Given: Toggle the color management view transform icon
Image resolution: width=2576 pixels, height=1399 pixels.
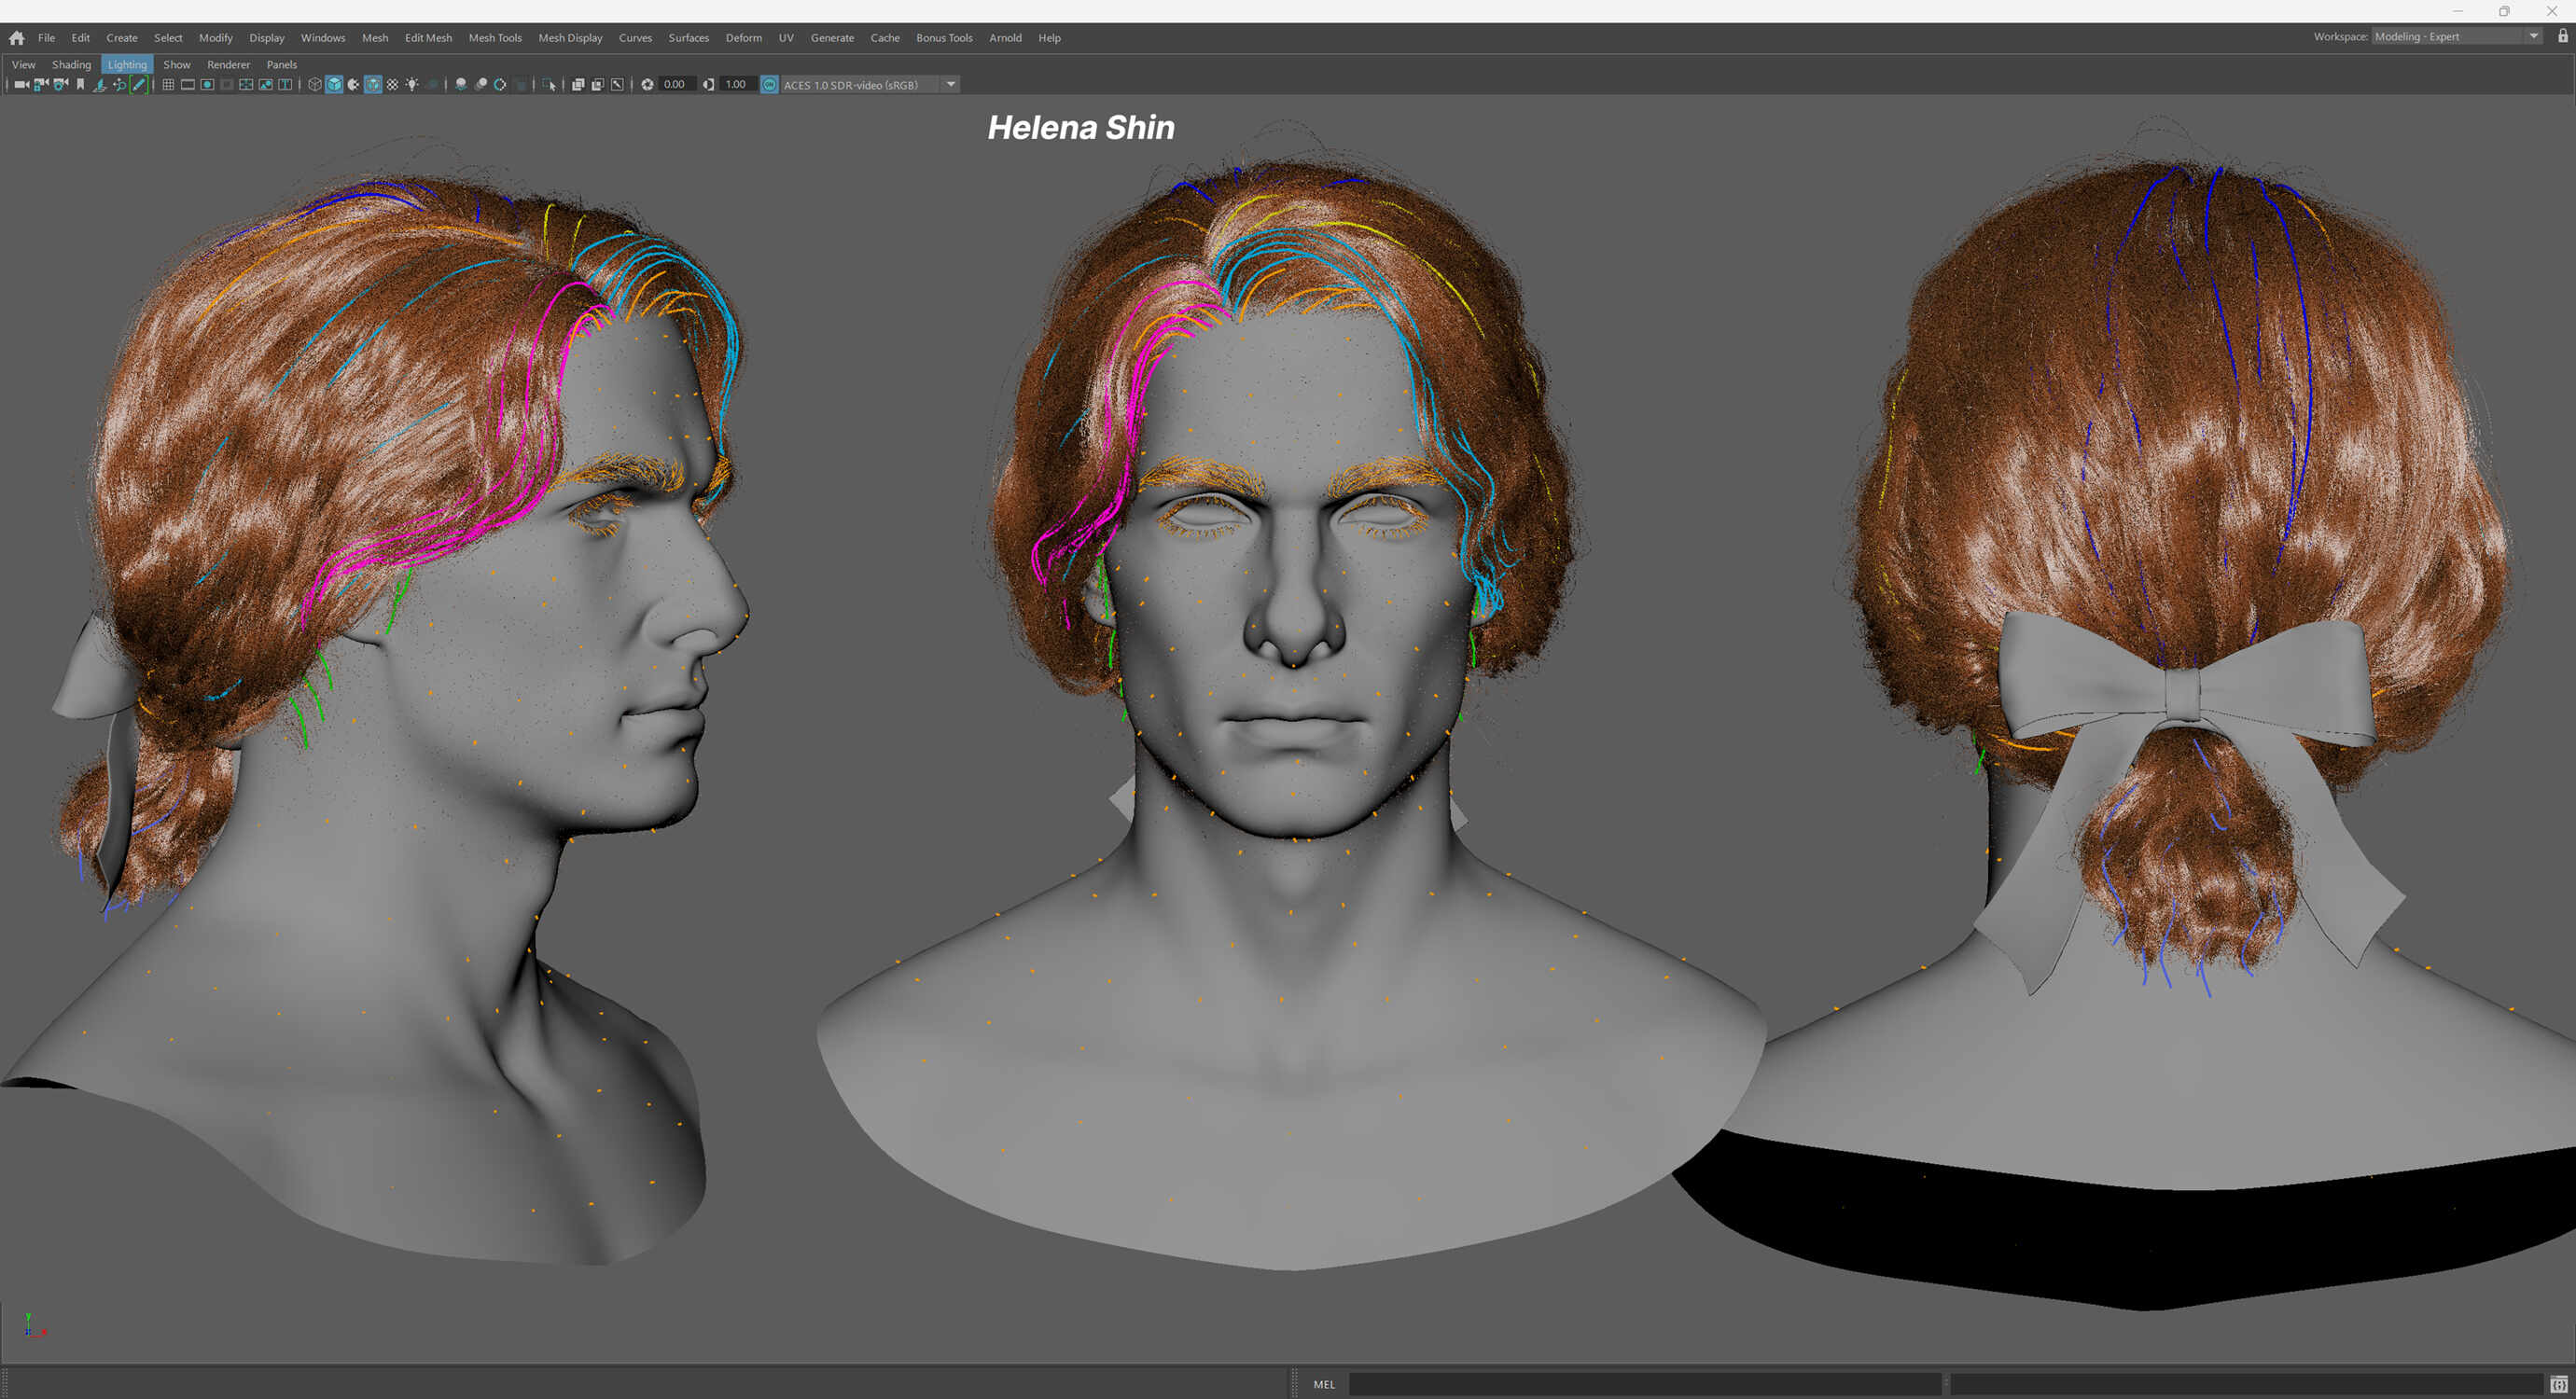Looking at the screenshot, I should click(x=770, y=85).
